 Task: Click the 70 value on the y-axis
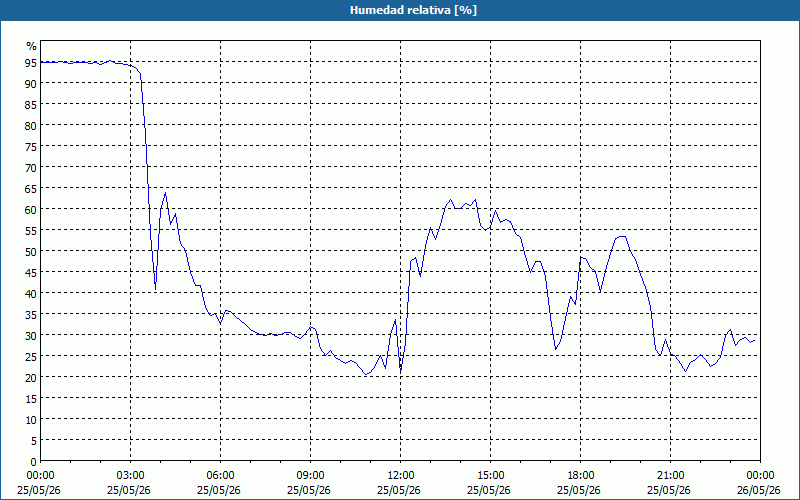click(31, 167)
